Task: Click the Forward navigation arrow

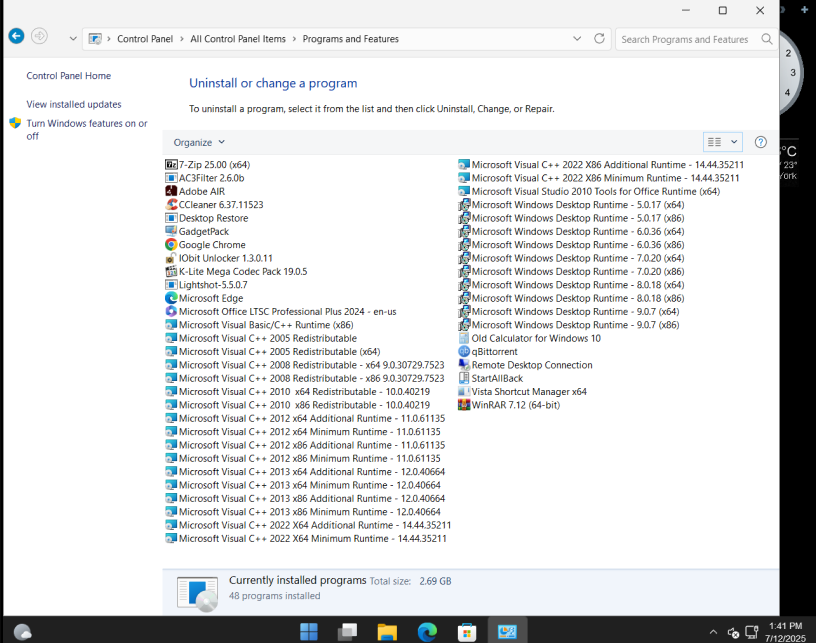Action: 40,36
